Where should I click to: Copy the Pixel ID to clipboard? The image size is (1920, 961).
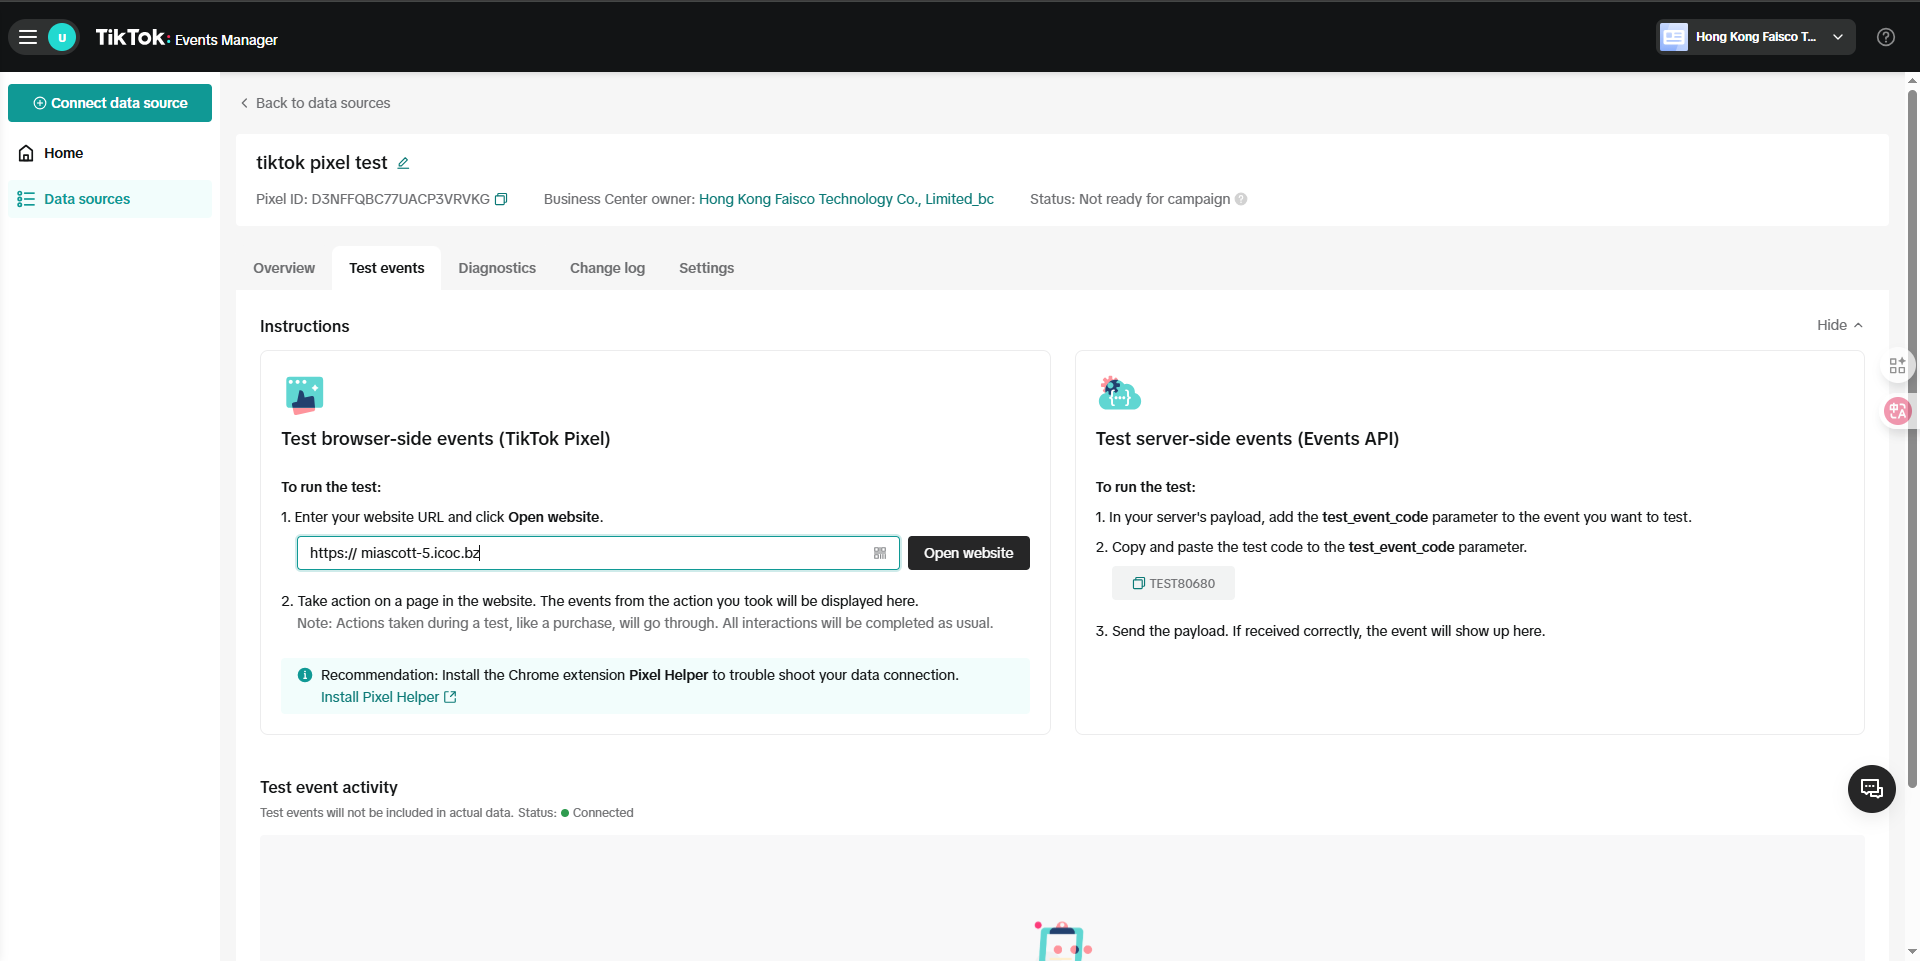click(x=501, y=199)
